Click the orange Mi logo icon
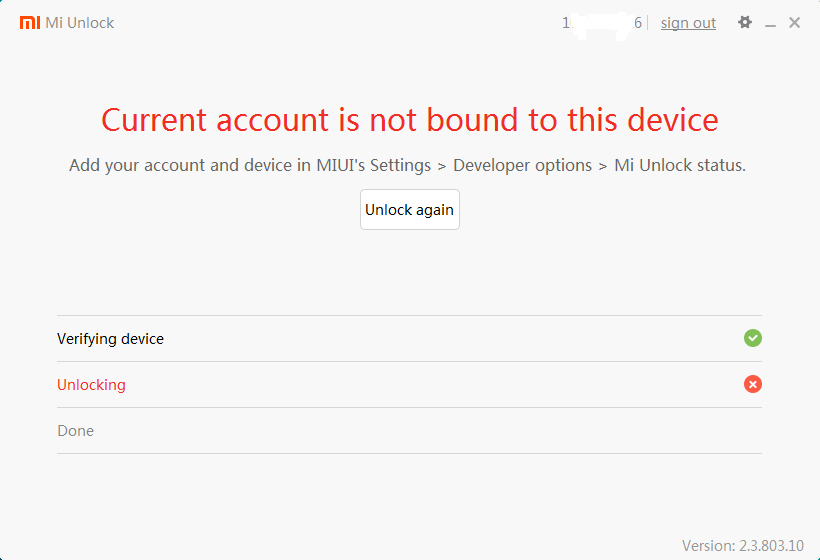The width and height of the screenshot is (820, 560). pyautogui.click(x=30, y=22)
